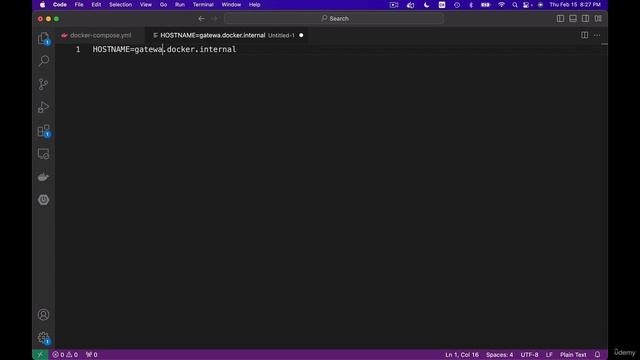The image size is (640, 360).
Task: Click line number 1 in gutter
Action: click(78, 49)
